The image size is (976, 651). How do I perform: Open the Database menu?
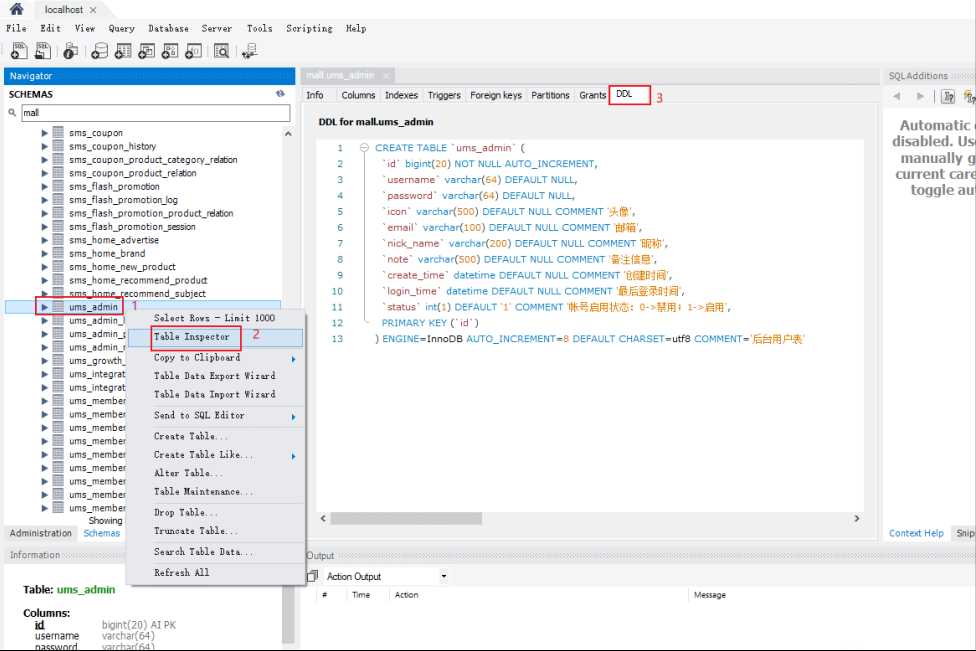[168, 28]
